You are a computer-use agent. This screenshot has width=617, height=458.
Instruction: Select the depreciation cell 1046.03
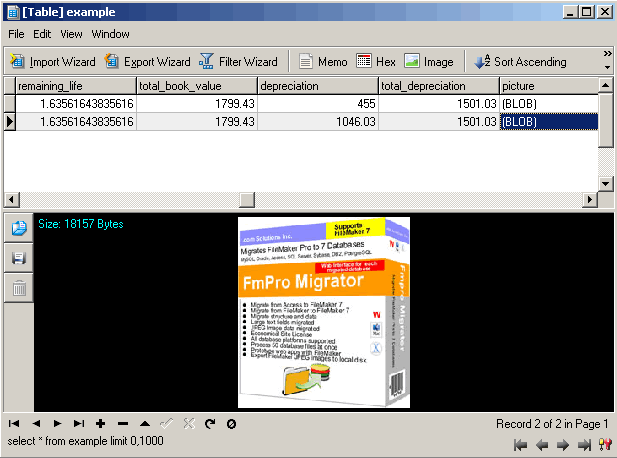coord(318,122)
